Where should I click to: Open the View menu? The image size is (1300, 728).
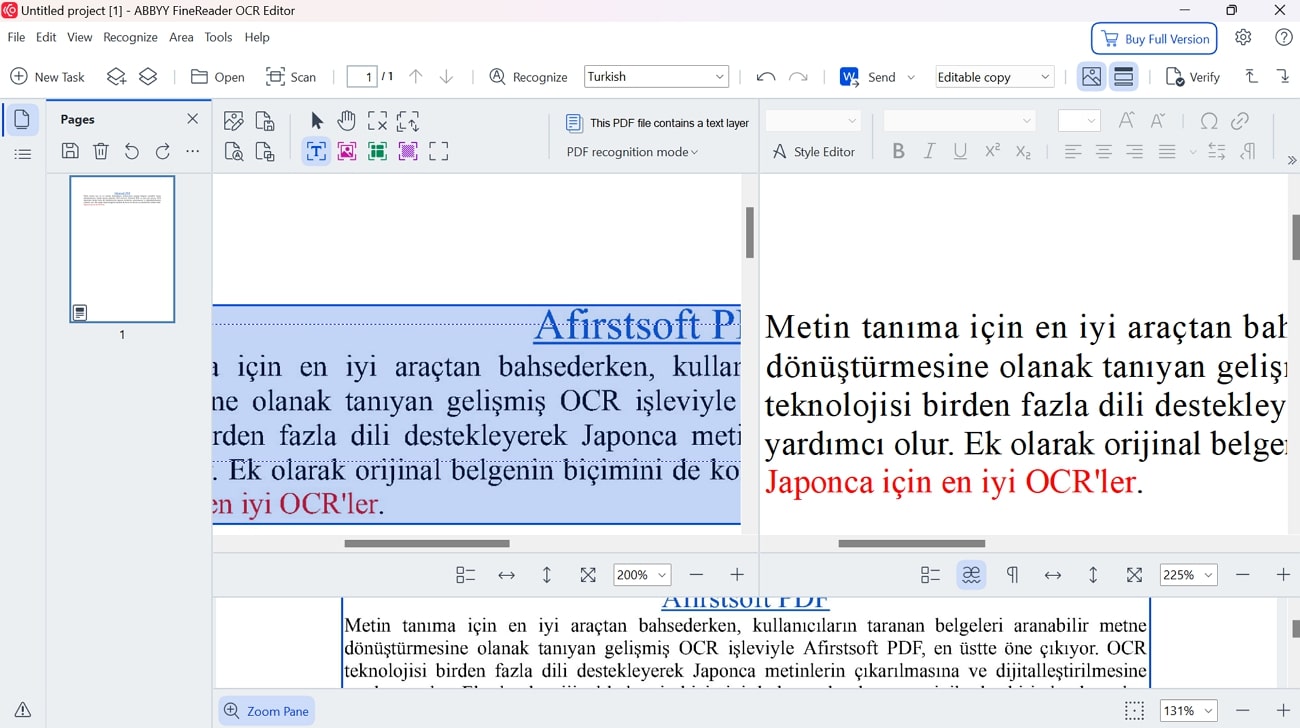[x=80, y=37]
